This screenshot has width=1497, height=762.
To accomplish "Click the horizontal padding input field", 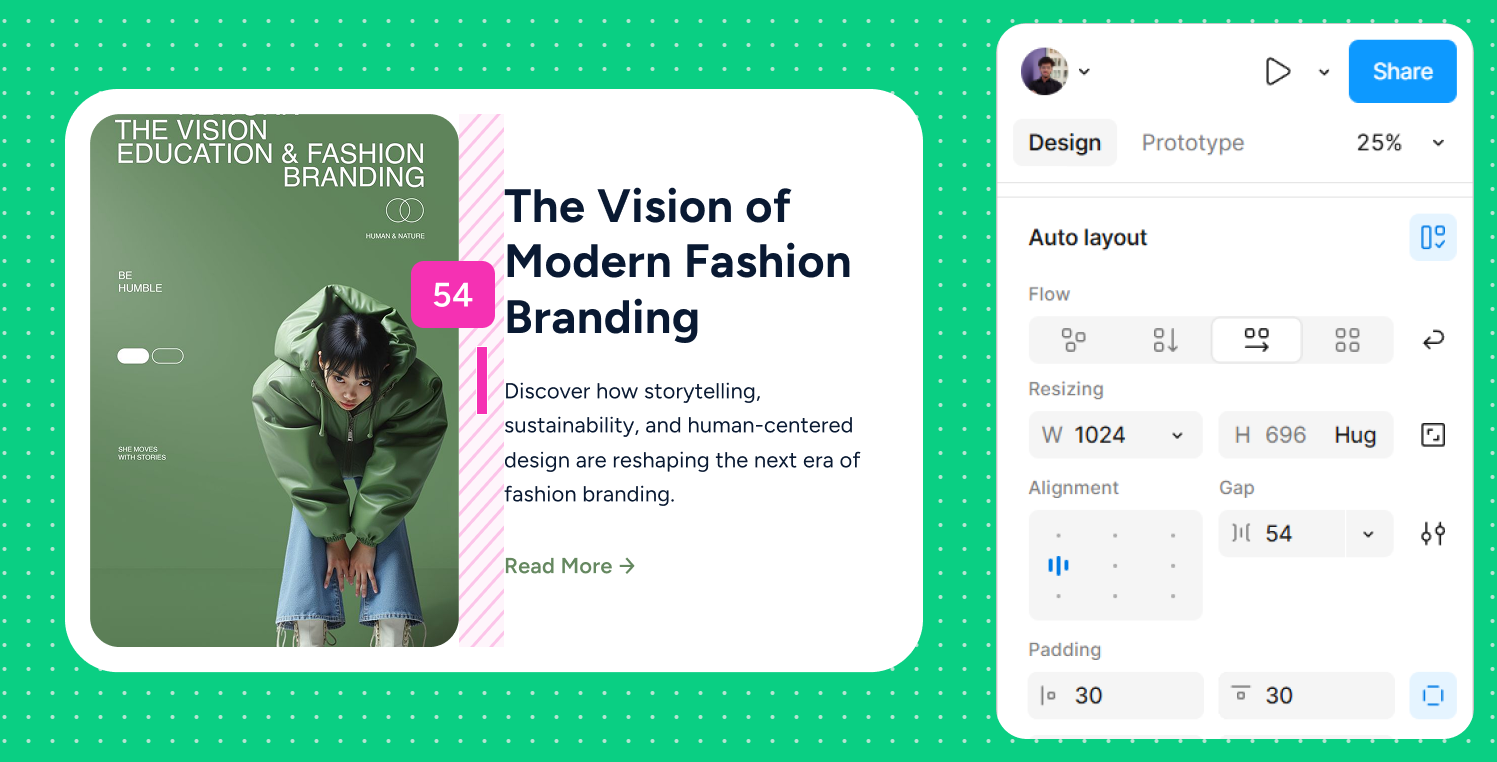I will [1115, 696].
